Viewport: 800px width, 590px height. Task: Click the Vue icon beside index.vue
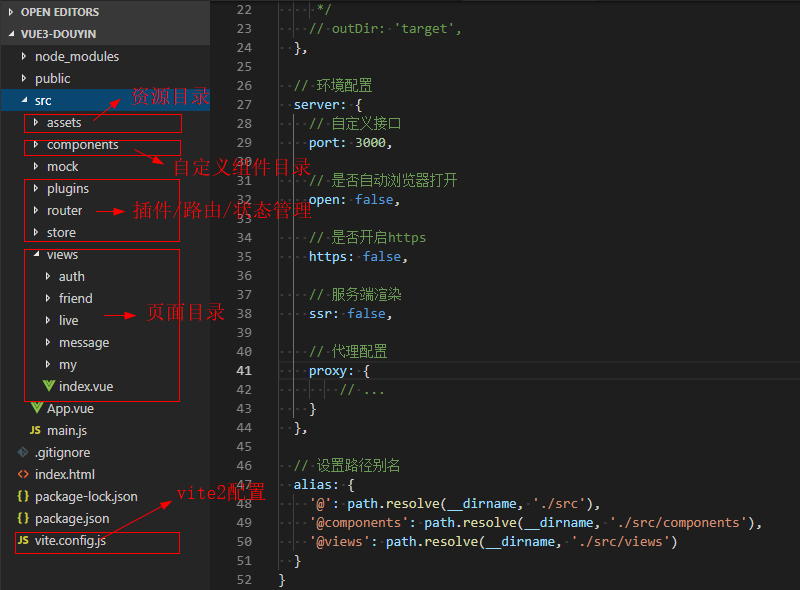49,386
